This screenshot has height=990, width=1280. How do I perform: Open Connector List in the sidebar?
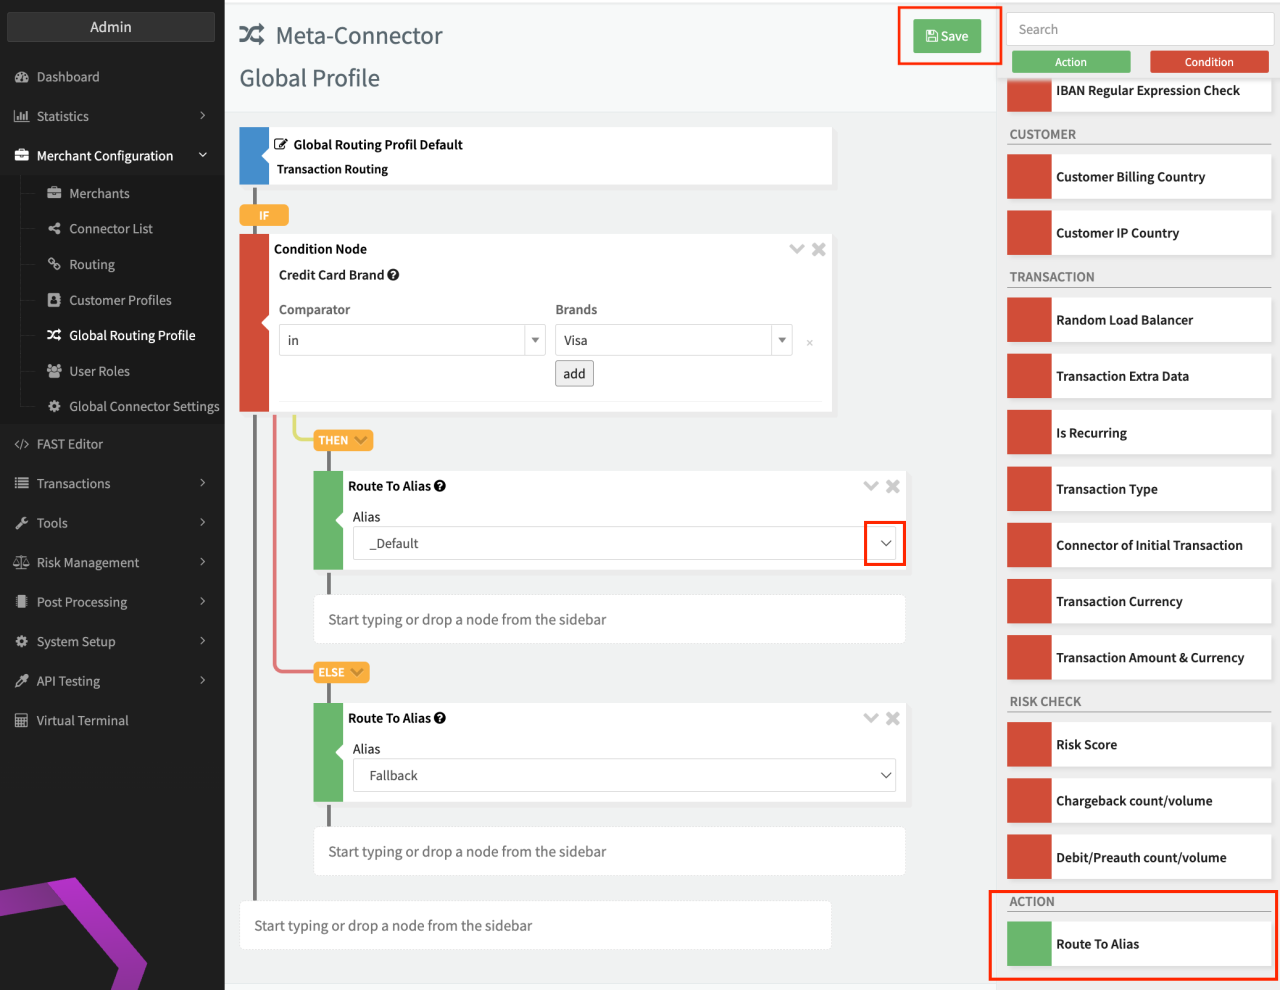(x=110, y=229)
